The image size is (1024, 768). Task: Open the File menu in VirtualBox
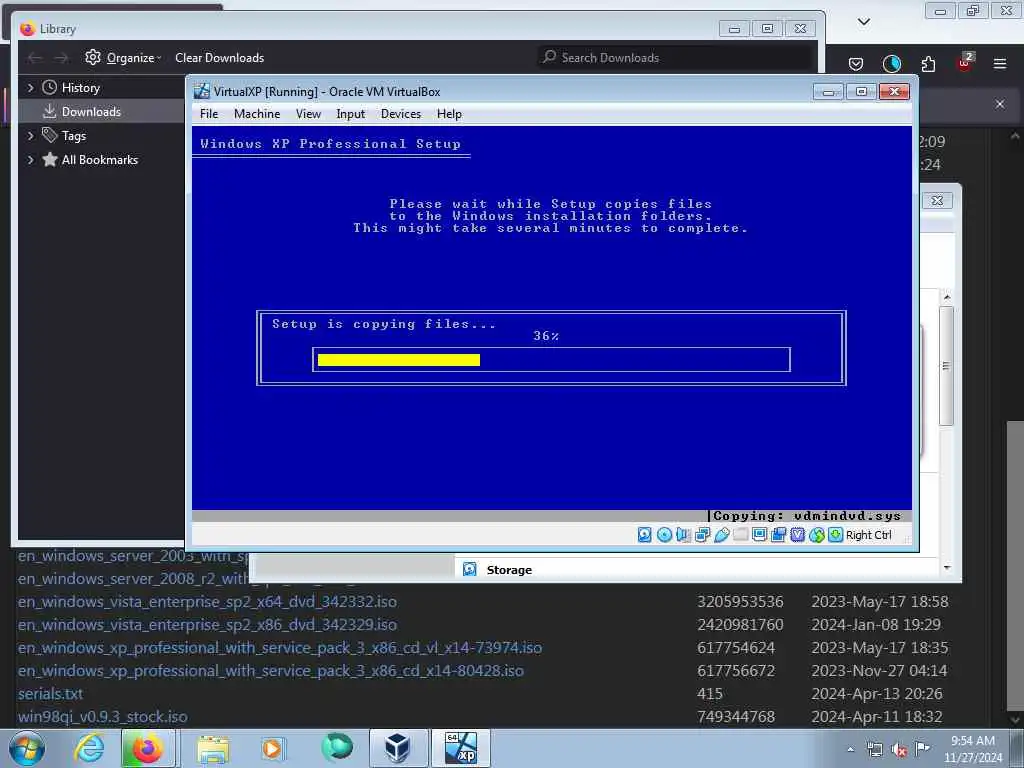click(209, 114)
